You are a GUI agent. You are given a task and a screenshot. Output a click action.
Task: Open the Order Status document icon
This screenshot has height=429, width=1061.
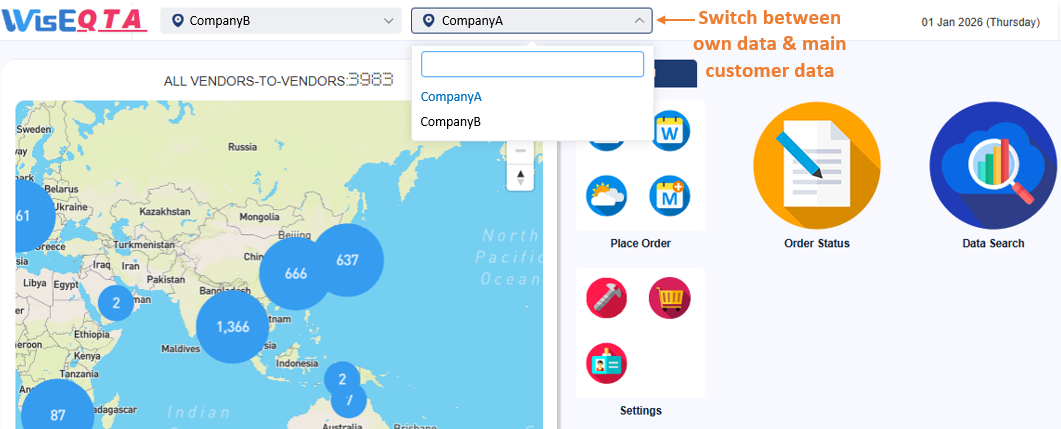click(x=816, y=166)
